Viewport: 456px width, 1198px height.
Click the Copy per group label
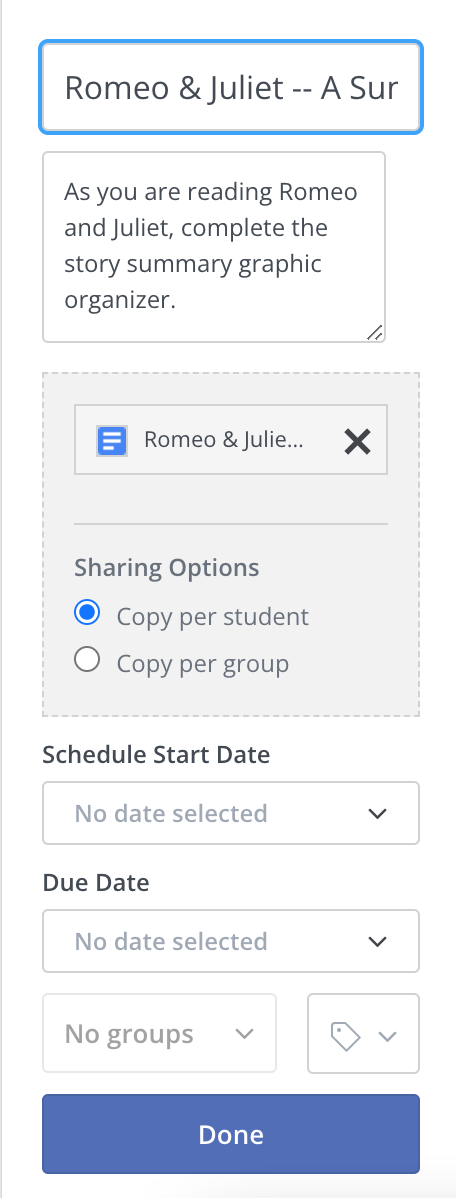click(202, 663)
